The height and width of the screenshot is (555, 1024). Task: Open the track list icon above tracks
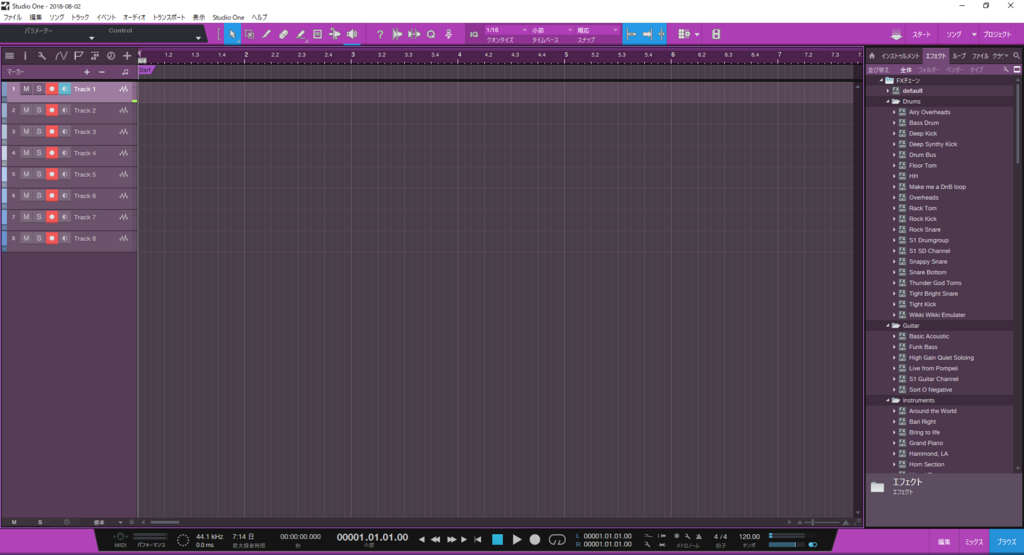pyautogui.click(x=9, y=56)
